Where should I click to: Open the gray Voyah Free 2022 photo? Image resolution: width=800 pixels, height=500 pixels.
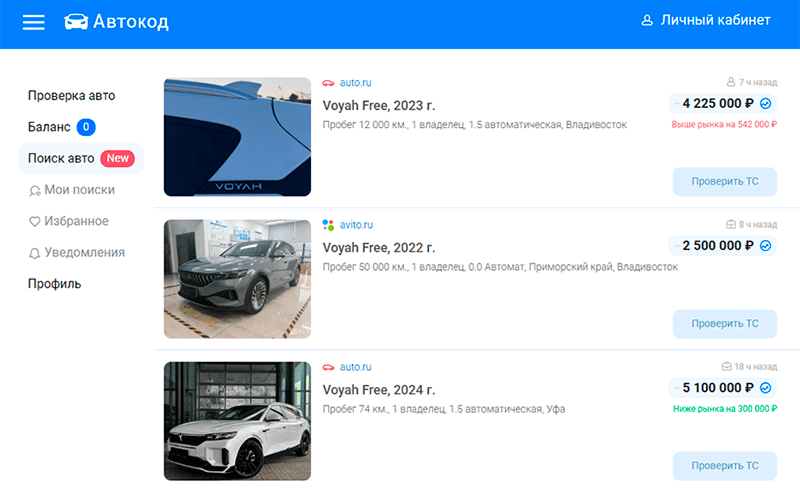pos(237,279)
